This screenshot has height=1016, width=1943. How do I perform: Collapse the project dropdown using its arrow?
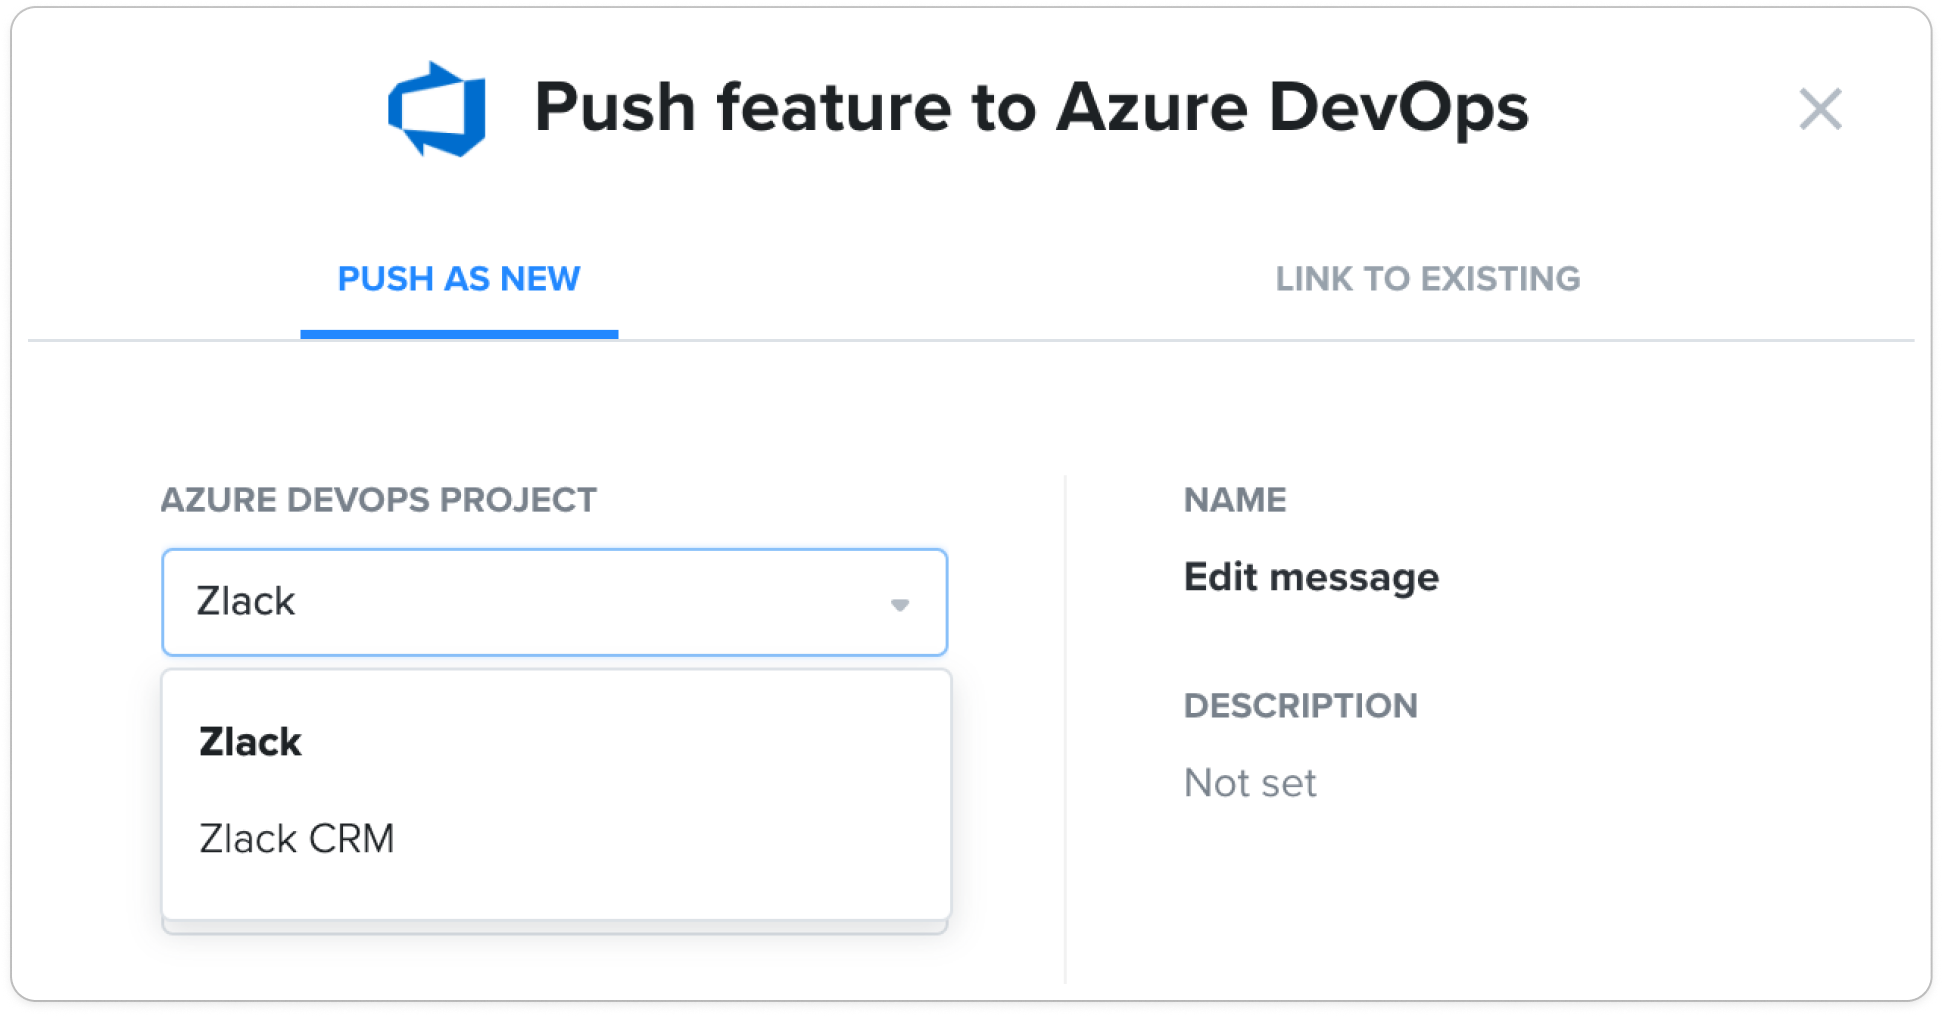(x=900, y=604)
